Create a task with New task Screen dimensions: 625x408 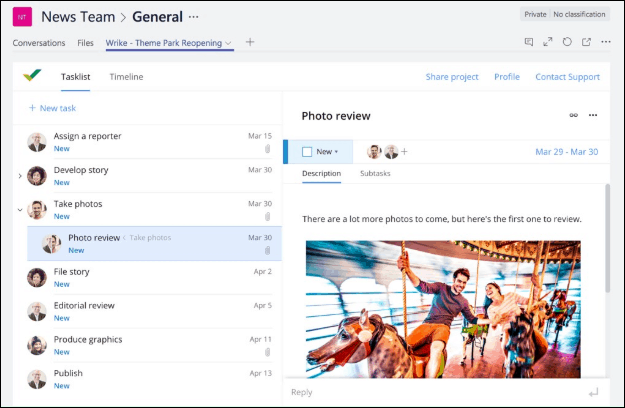click(x=52, y=108)
